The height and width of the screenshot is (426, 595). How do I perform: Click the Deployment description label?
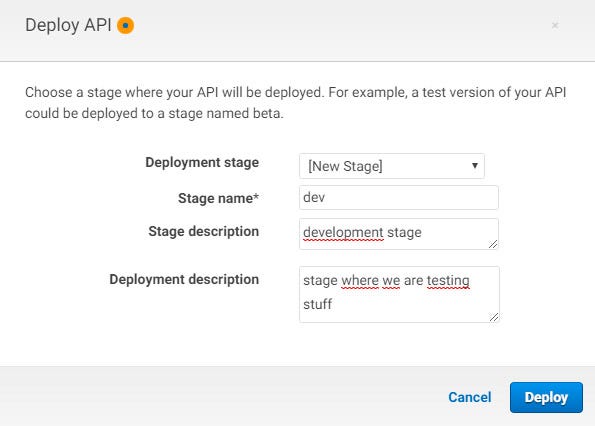pyautogui.click(x=184, y=279)
